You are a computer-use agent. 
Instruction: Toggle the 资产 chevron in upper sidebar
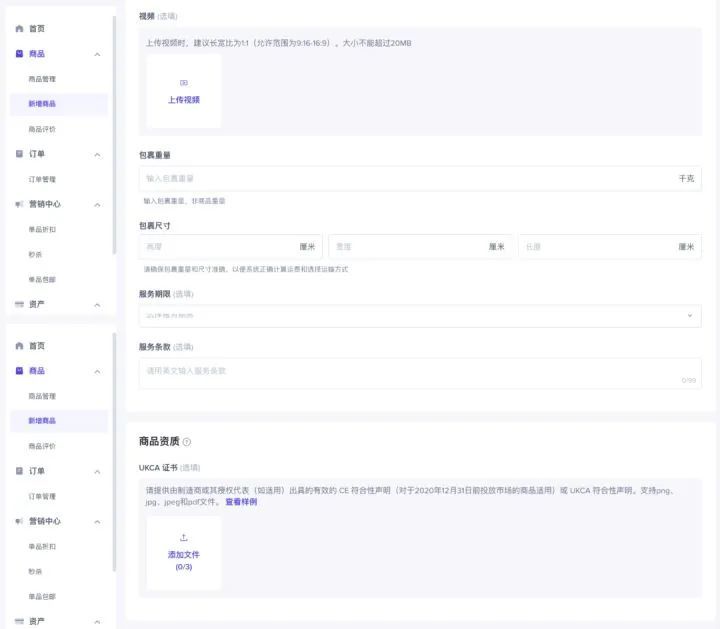tap(97, 304)
